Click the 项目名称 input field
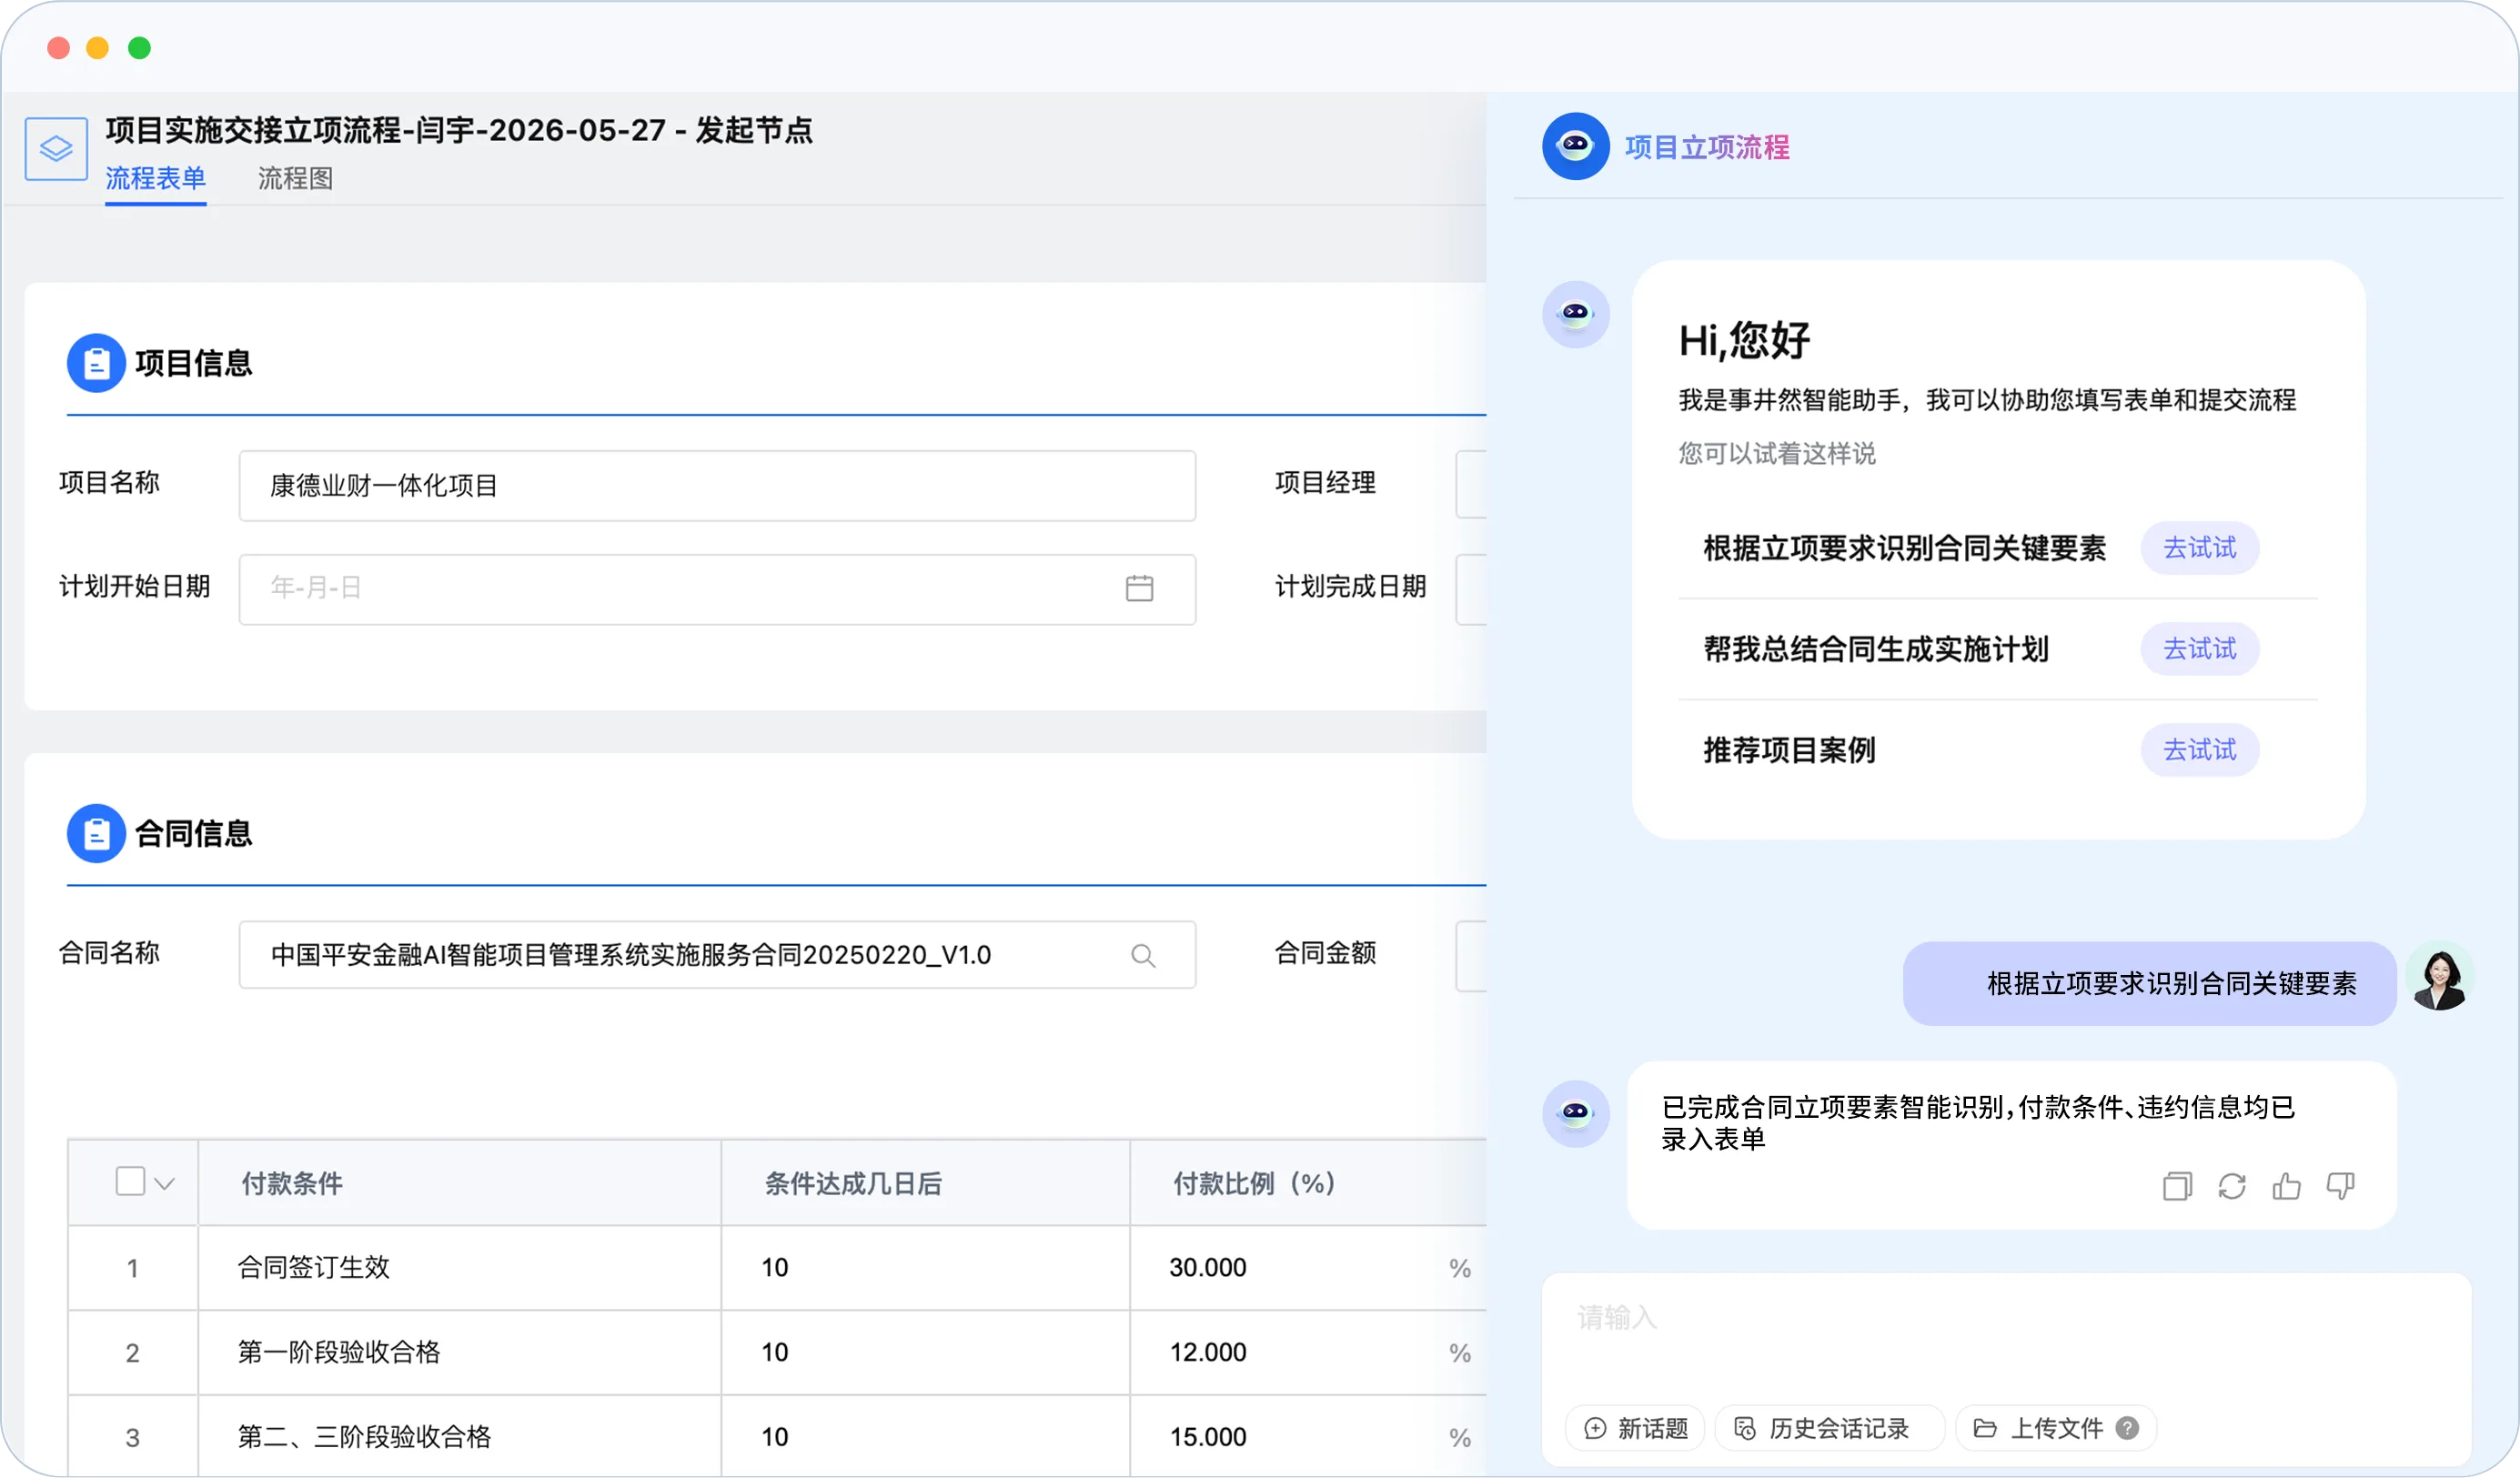Viewport: 2520px width, 1478px height. 717,486
